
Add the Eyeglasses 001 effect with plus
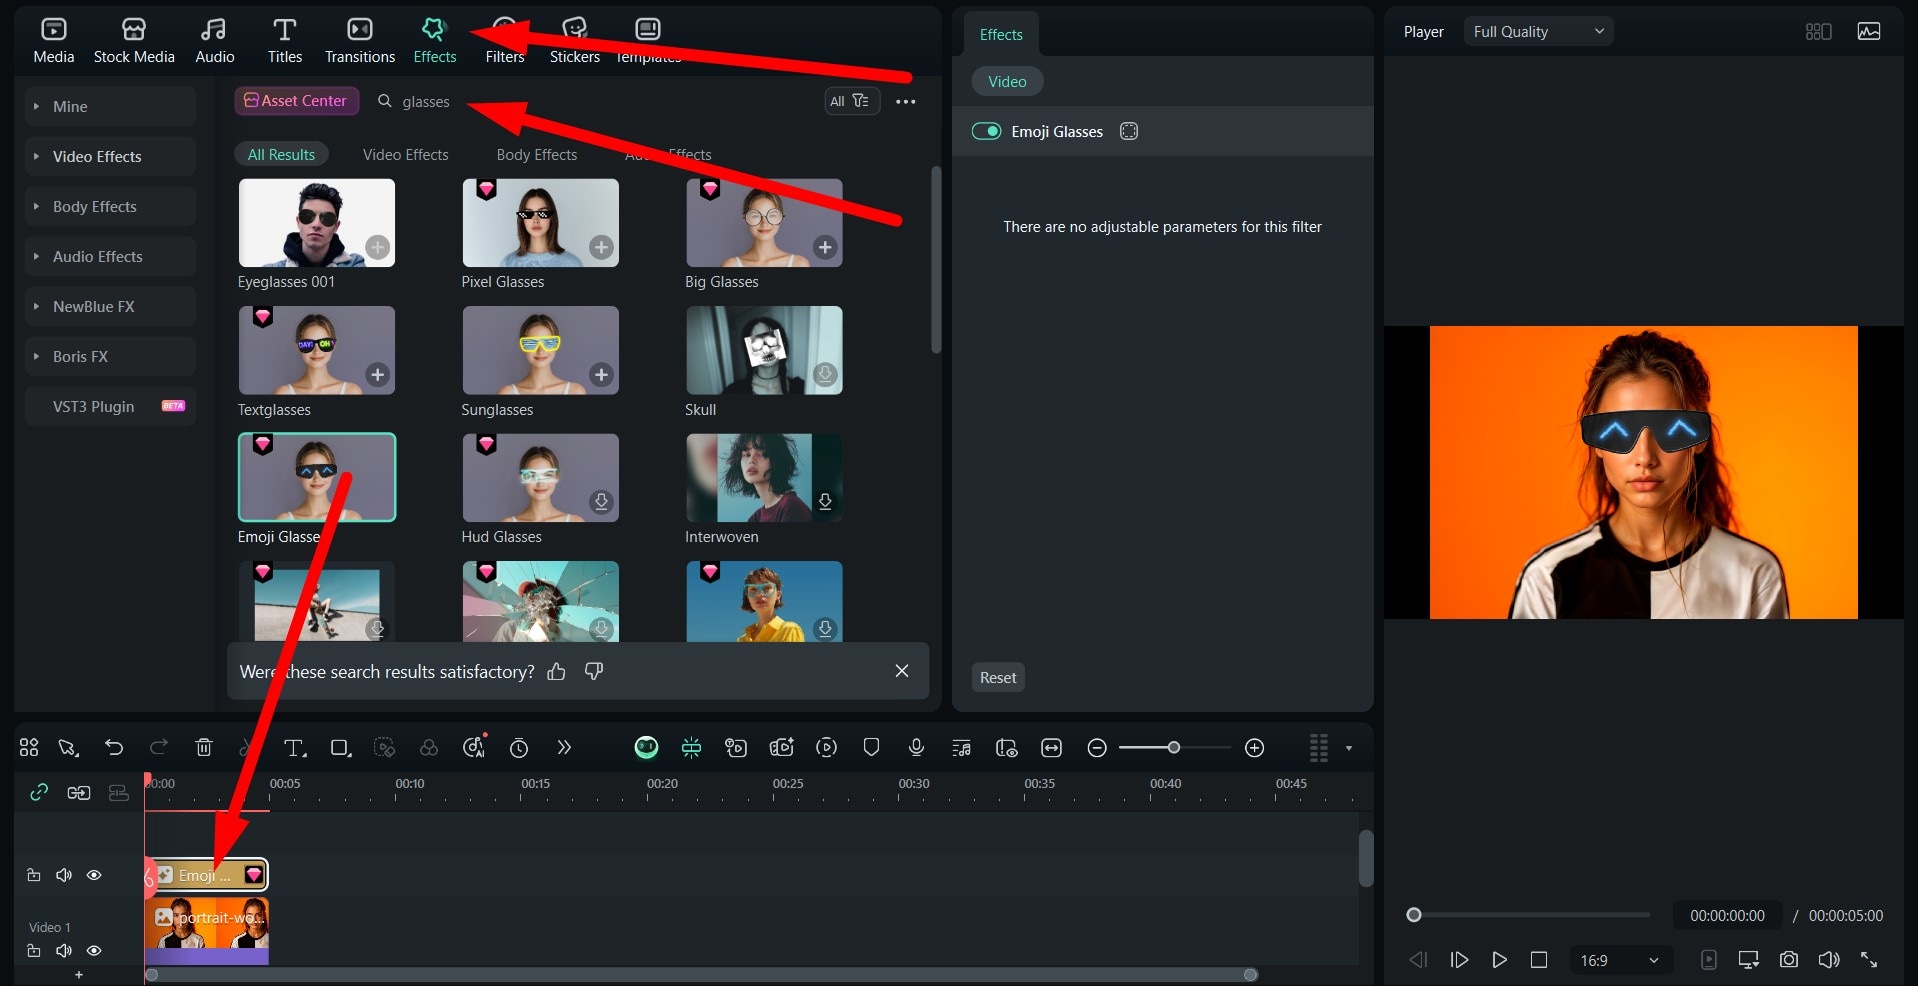point(377,247)
